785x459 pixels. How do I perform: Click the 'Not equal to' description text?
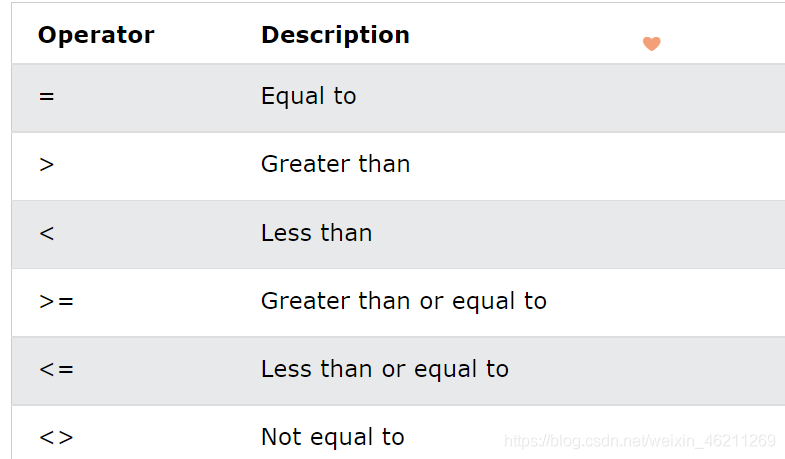coord(332,437)
